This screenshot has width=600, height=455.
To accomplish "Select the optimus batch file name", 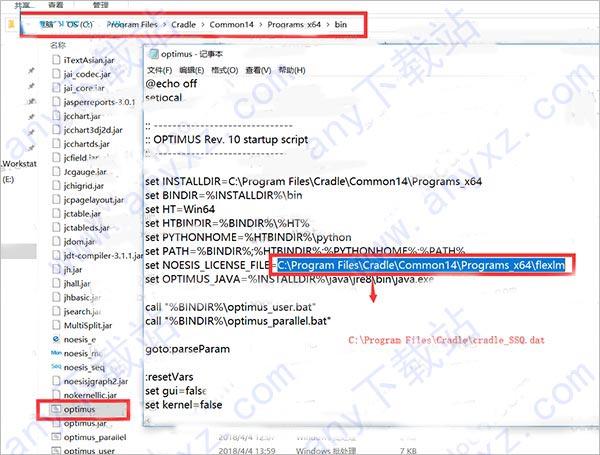I will click(x=79, y=409).
